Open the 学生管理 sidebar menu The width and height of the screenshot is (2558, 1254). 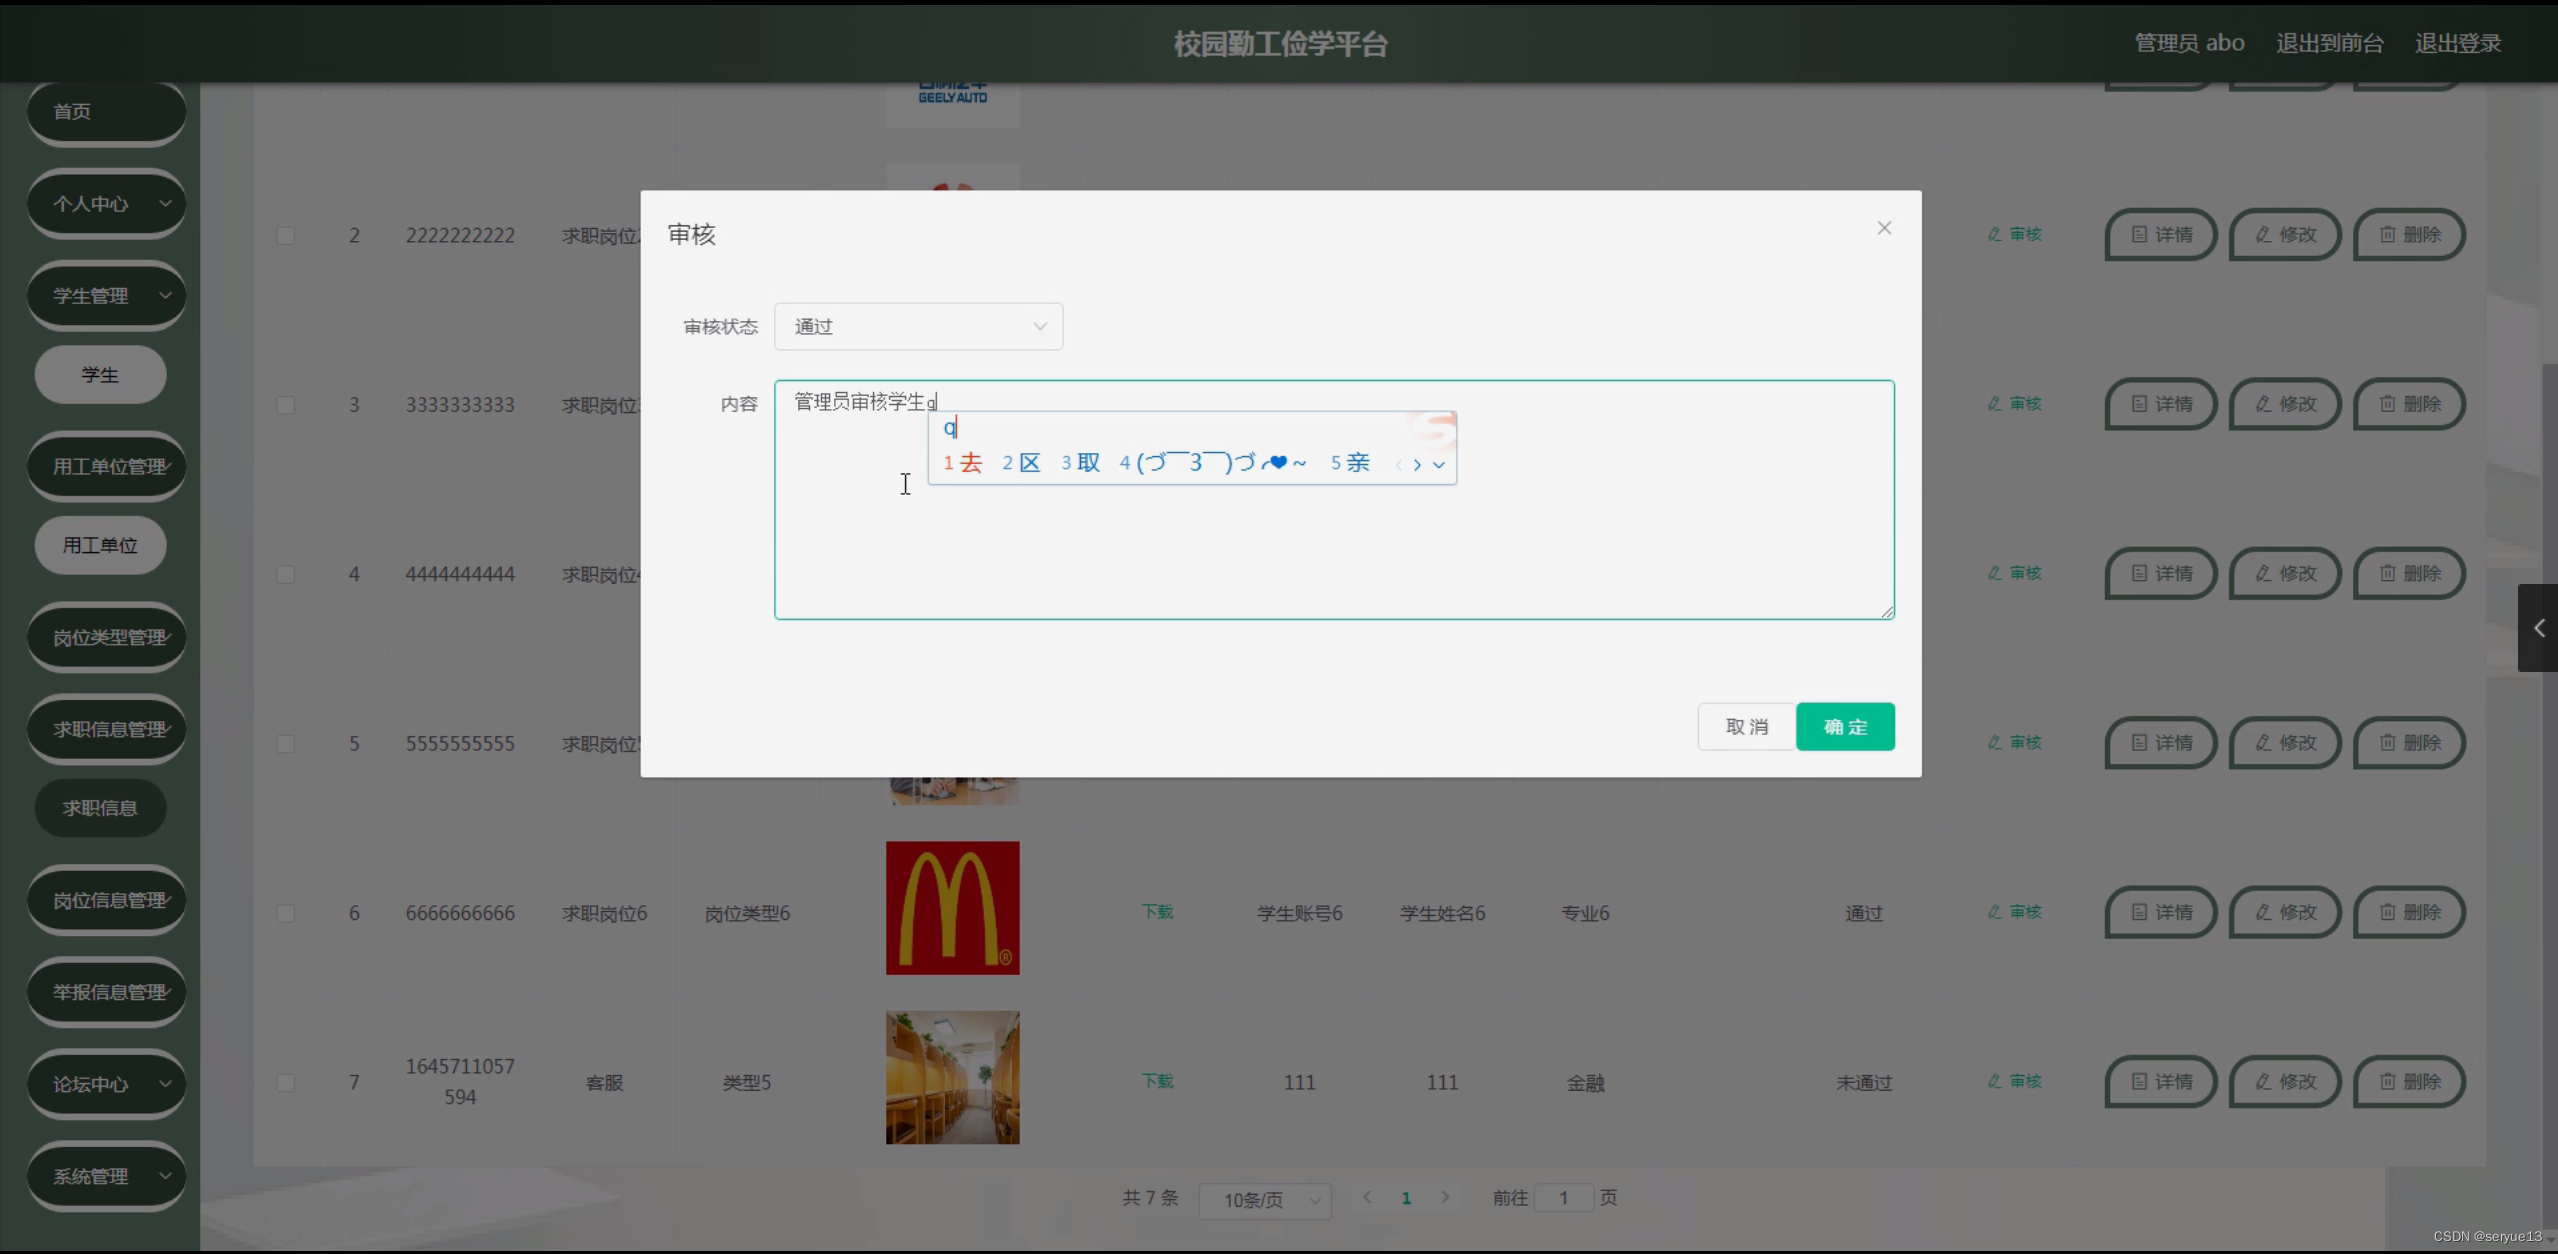(x=106, y=295)
